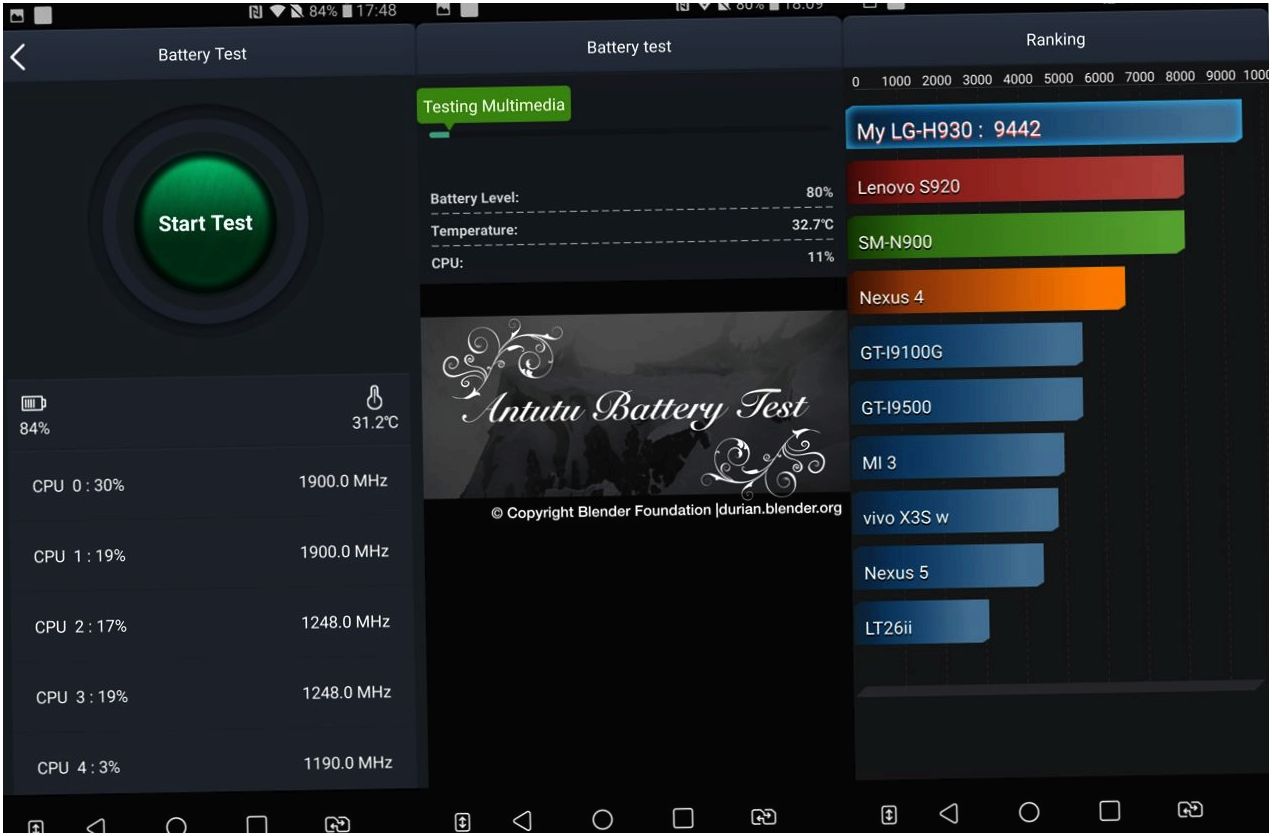Tap the Ranking title in right screen
Image resolution: width=1272 pixels, height=836 pixels.
click(1056, 40)
